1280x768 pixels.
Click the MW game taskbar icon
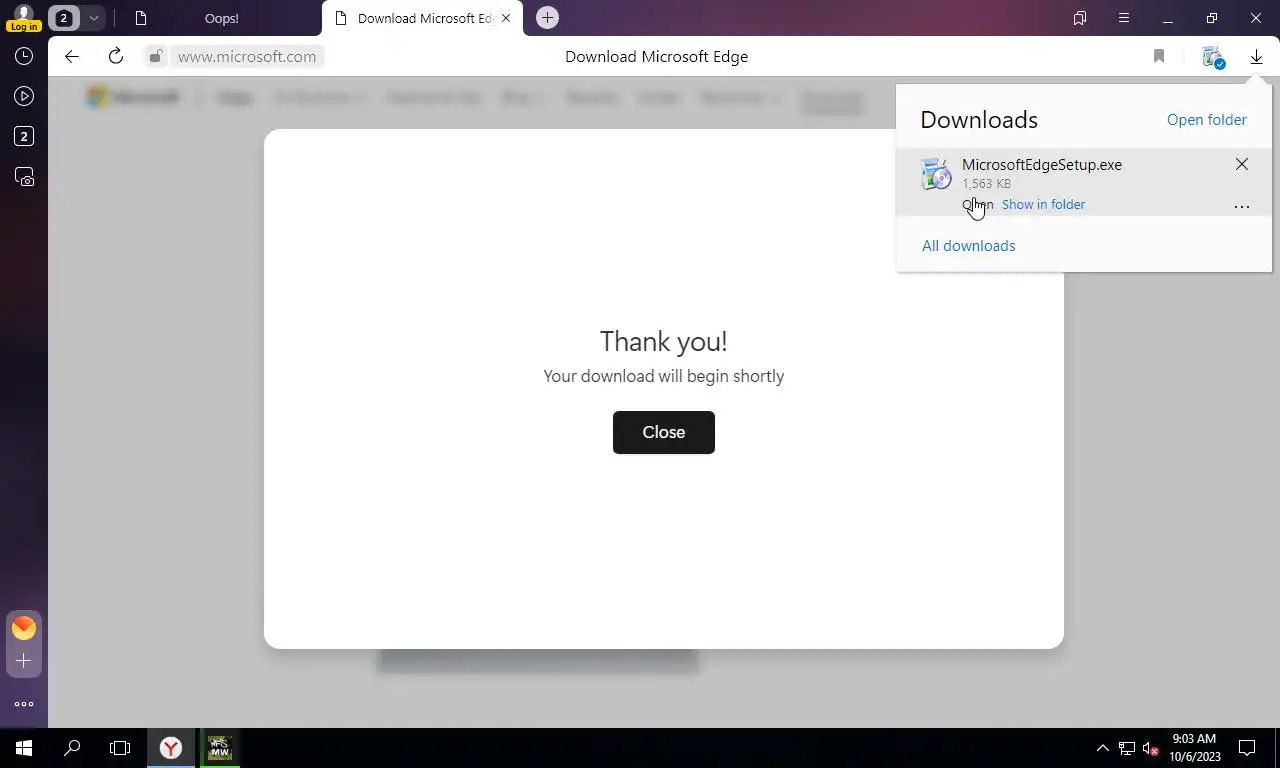pos(219,748)
